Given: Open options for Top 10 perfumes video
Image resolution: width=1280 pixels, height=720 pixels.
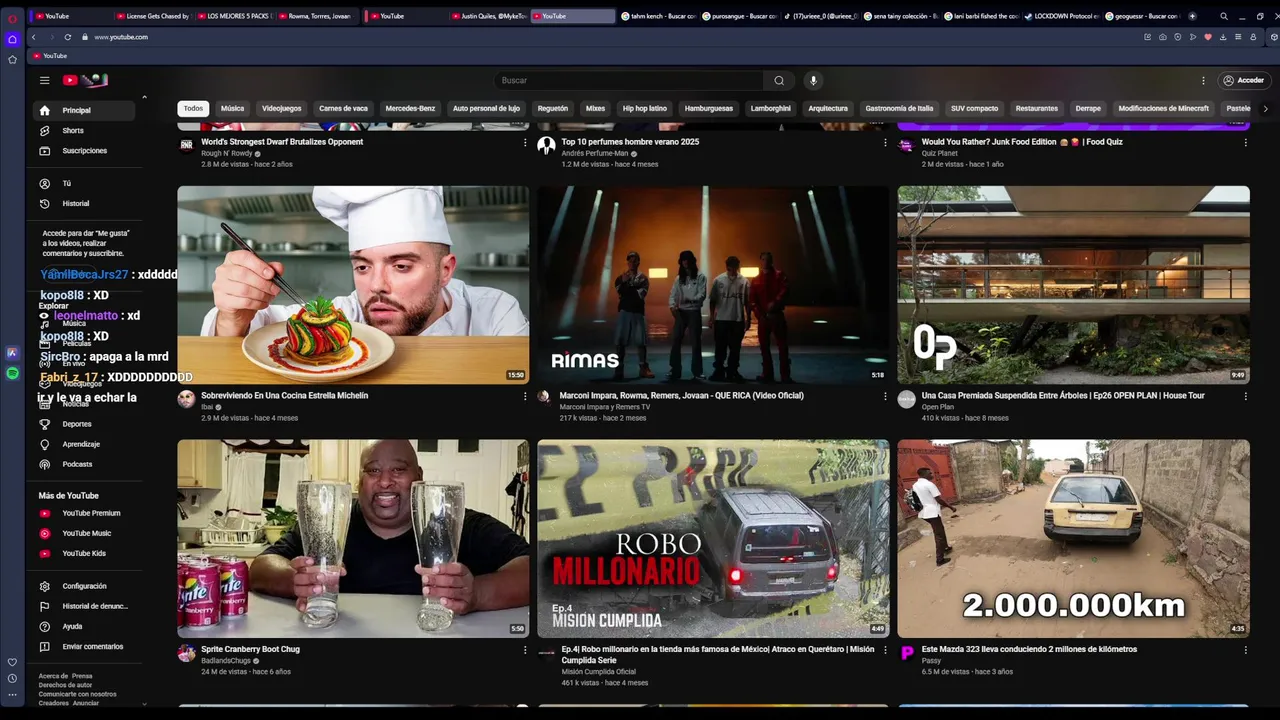Looking at the screenshot, I should click(885, 142).
